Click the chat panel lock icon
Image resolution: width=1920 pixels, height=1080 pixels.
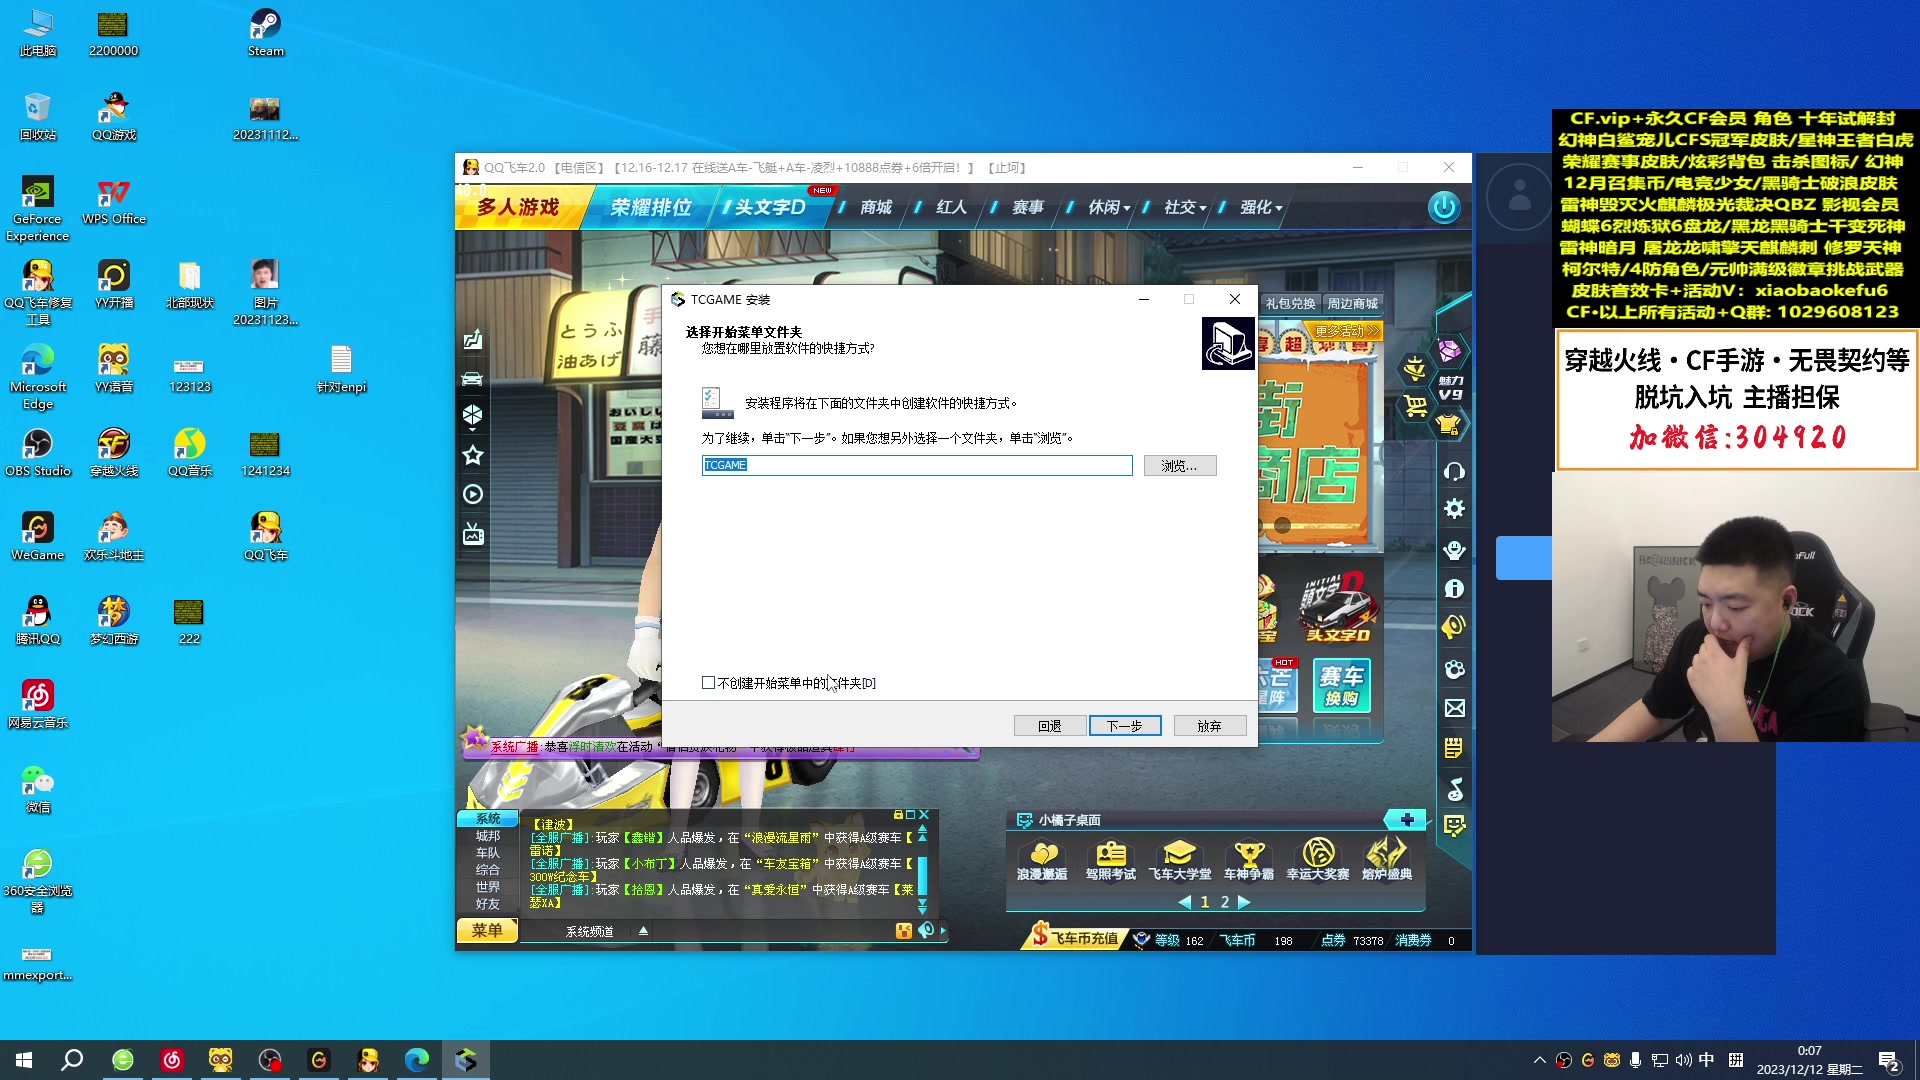(898, 815)
